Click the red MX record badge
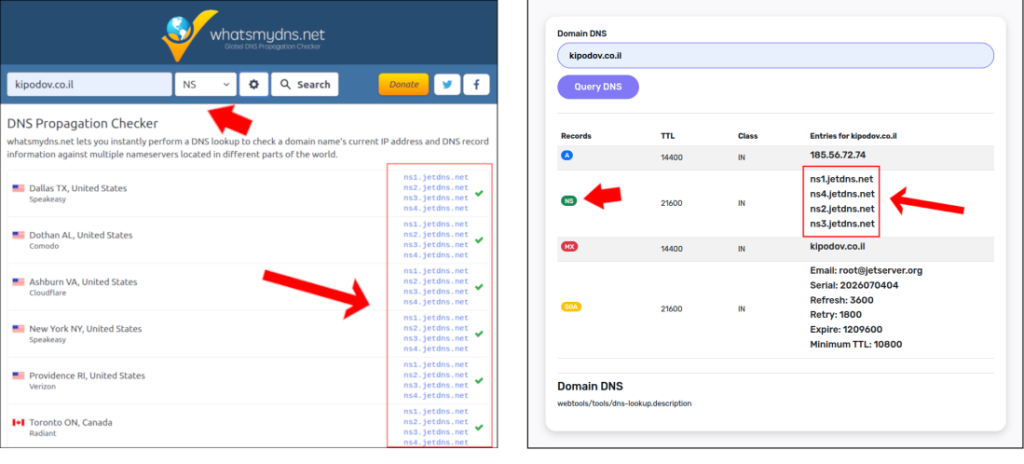1024x464 pixels. tap(569, 246)
